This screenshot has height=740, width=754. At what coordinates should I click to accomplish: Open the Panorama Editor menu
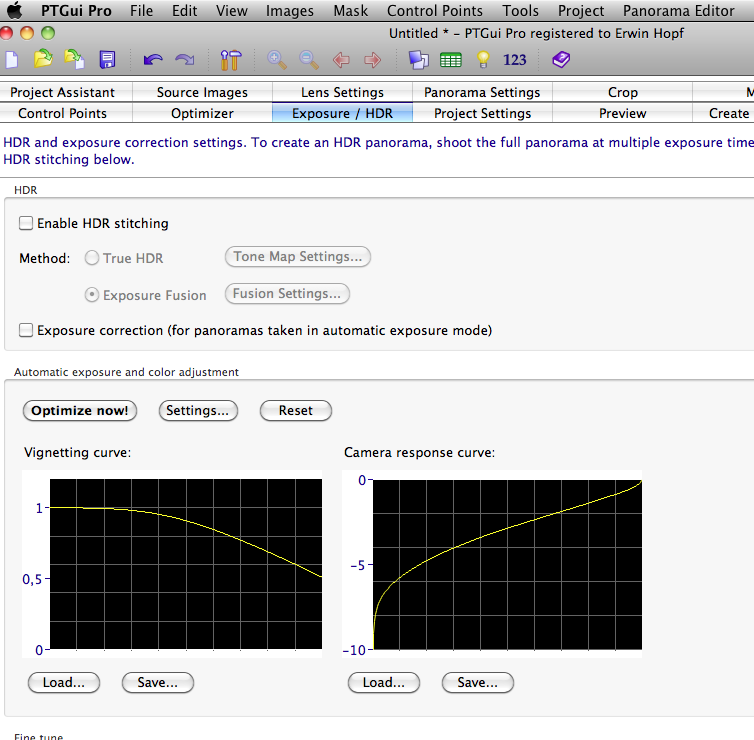679,11
